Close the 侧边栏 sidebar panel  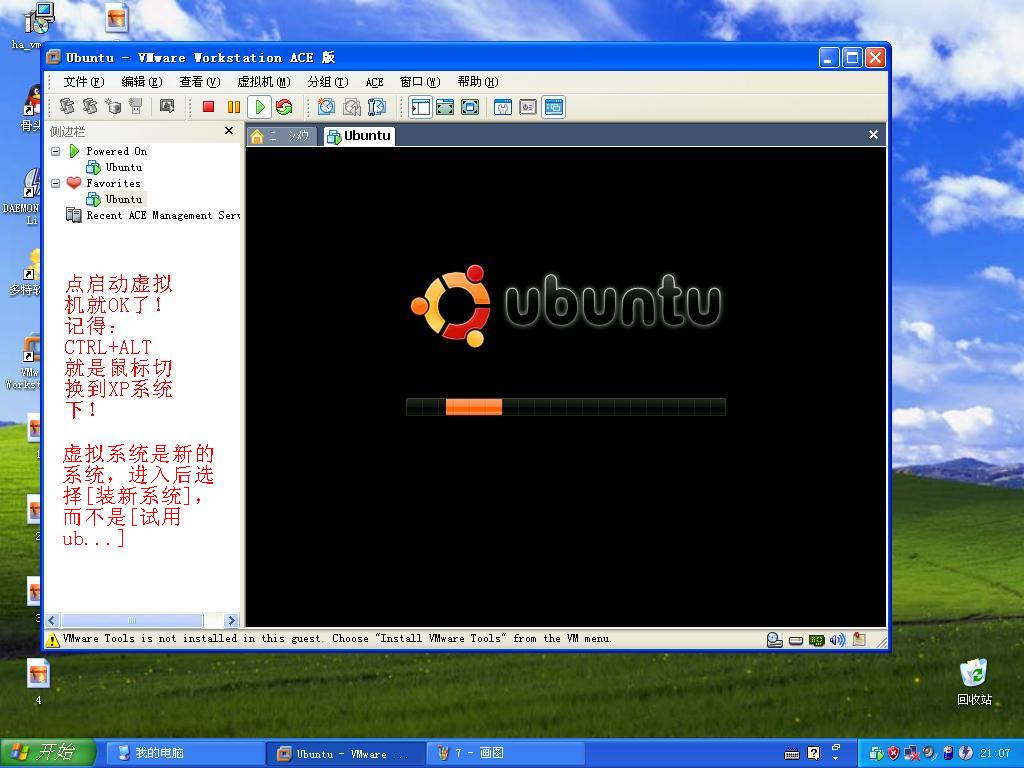click(229, 131)
